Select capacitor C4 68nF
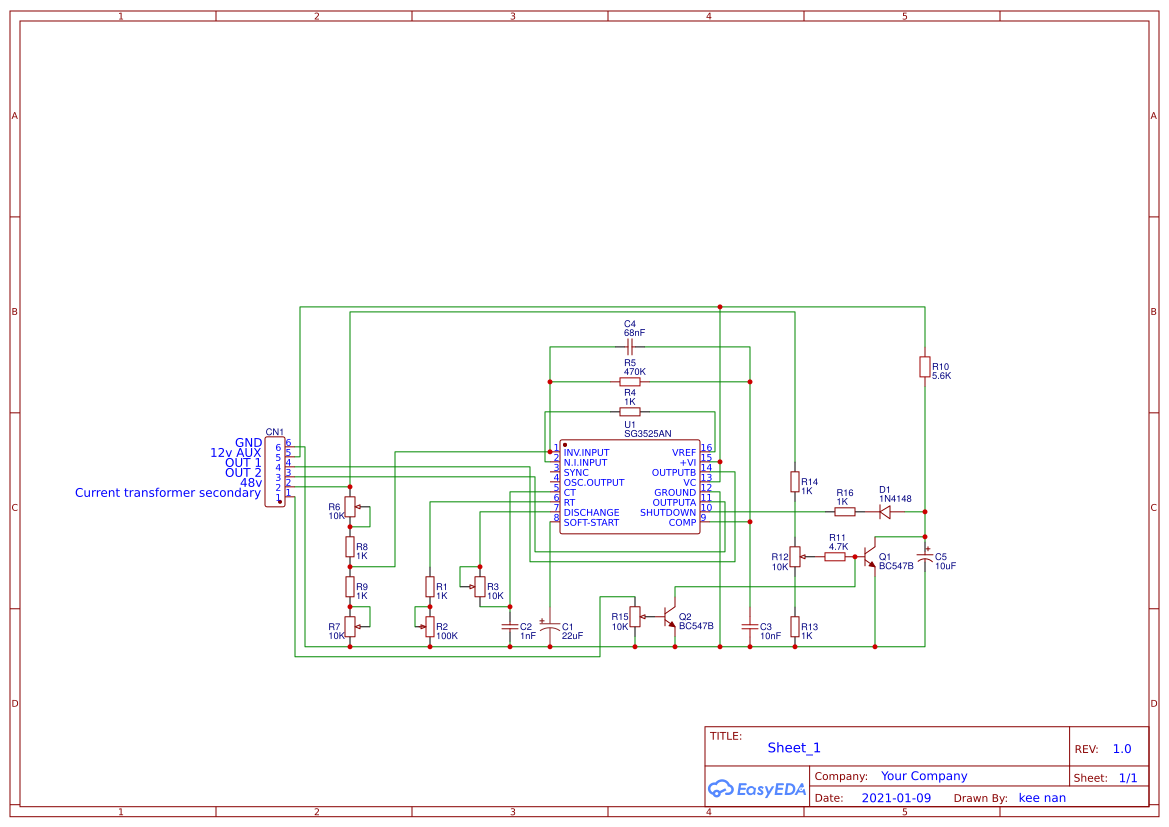This screenshot has width=1169, height=827. (x=630, y=345)
